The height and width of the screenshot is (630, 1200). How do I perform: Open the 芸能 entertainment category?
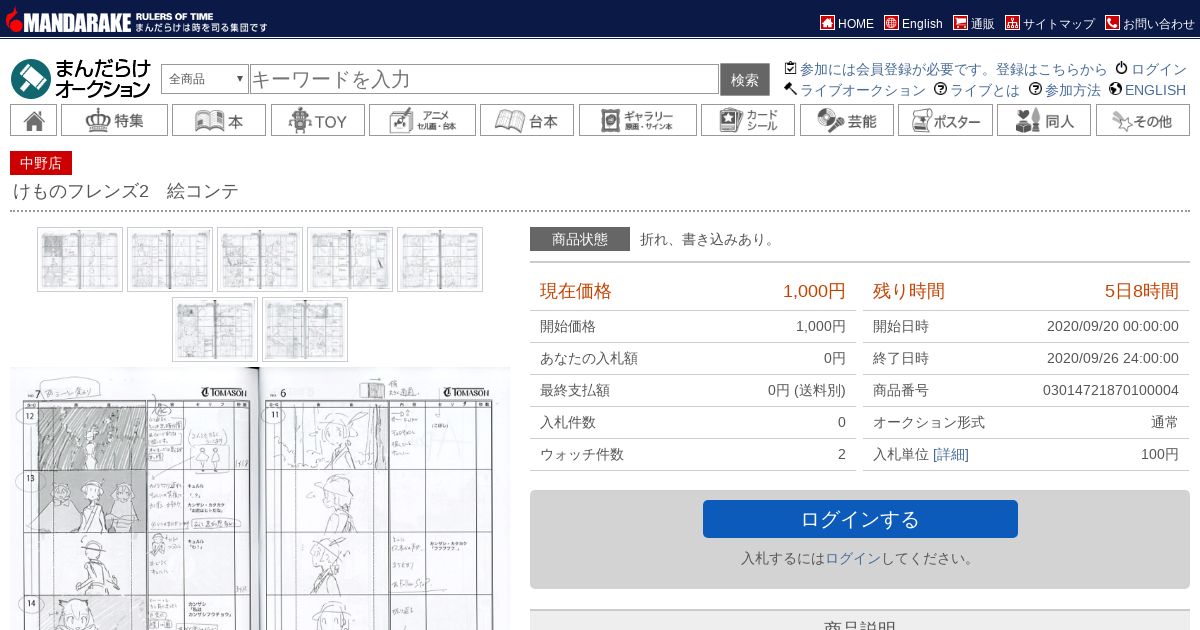[x=847, y=120]
